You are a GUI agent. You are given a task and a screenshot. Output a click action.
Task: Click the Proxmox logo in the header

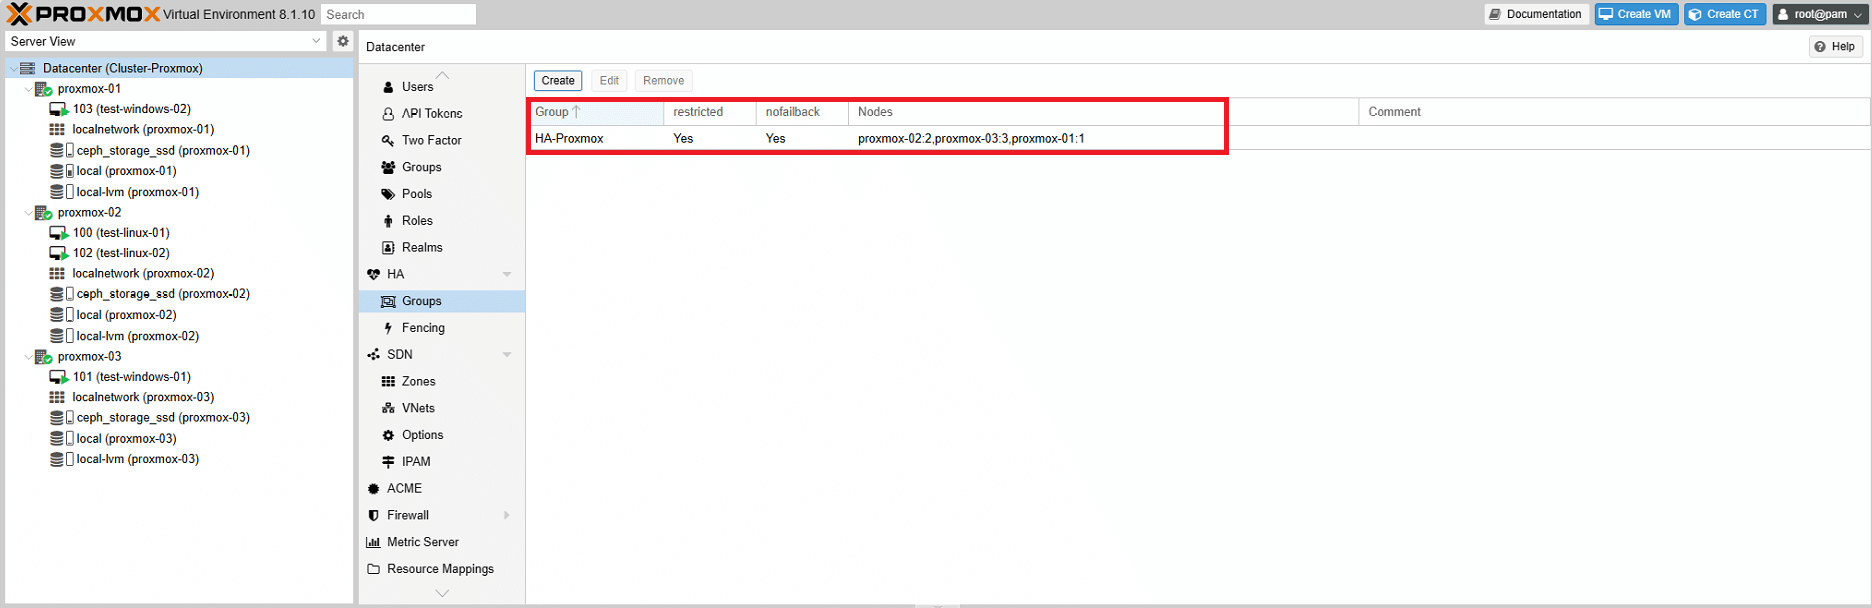pos(83,14)
